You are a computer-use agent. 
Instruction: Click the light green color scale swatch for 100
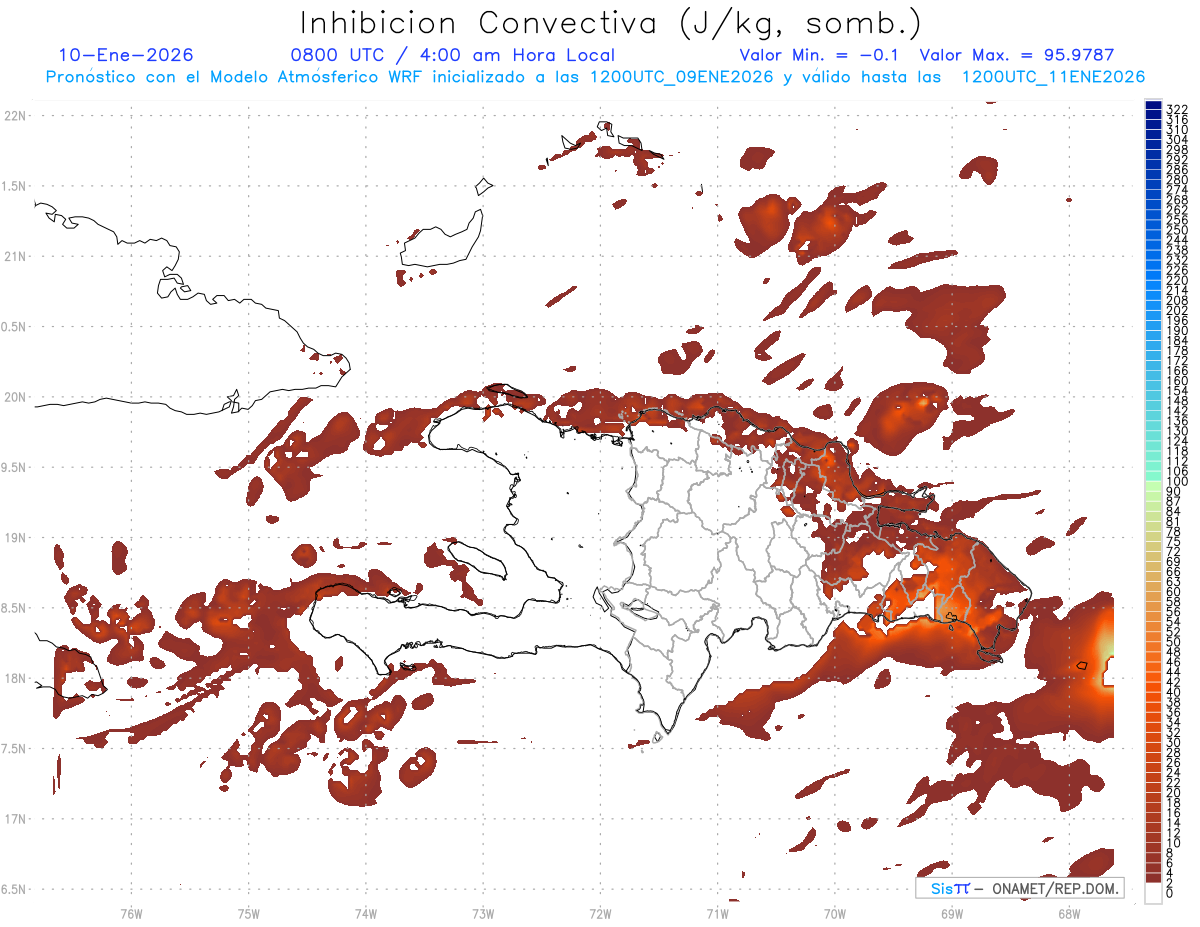[1153, 484]
